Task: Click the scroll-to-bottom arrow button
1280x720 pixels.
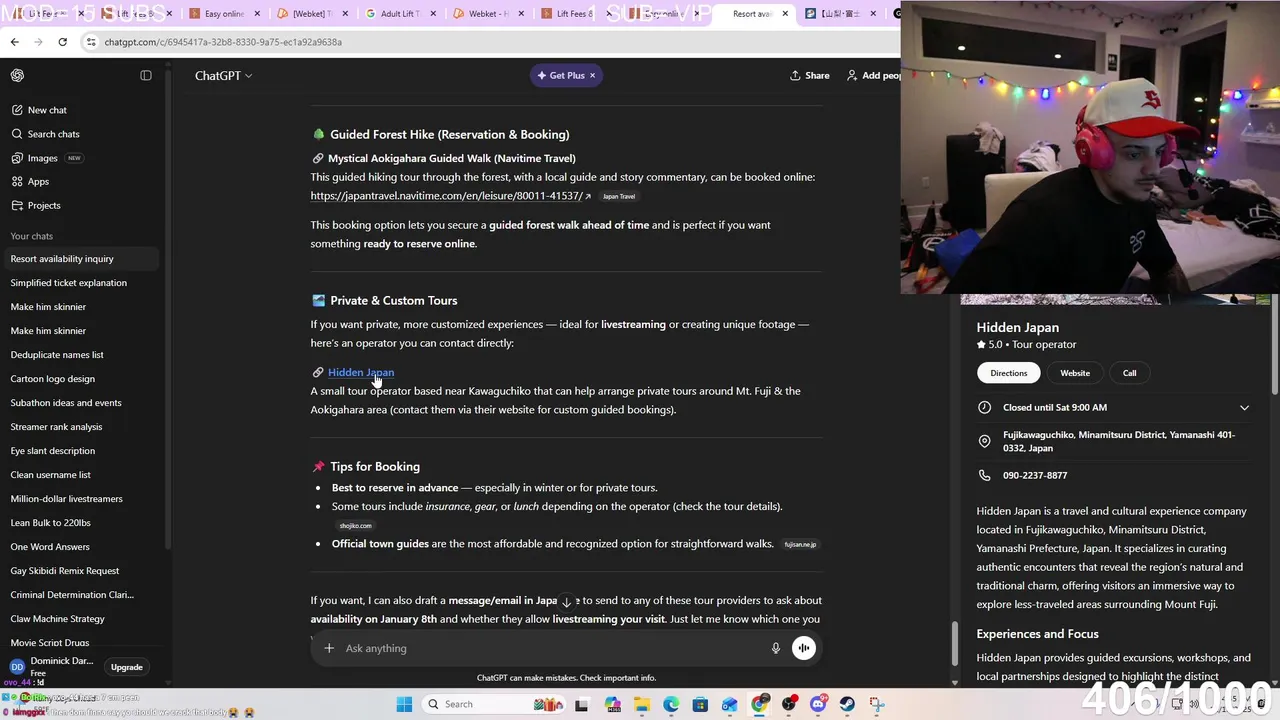Action: coord(566,602)
